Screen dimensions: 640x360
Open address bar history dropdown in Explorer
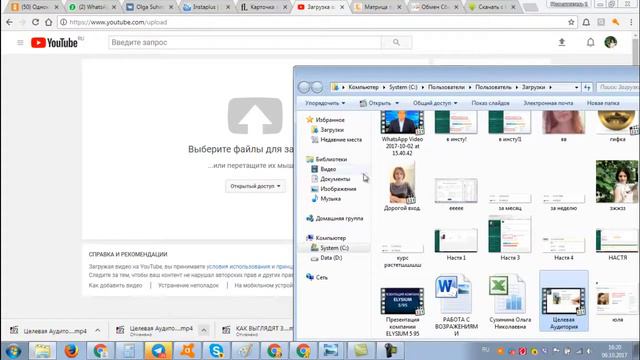point(576,87)
